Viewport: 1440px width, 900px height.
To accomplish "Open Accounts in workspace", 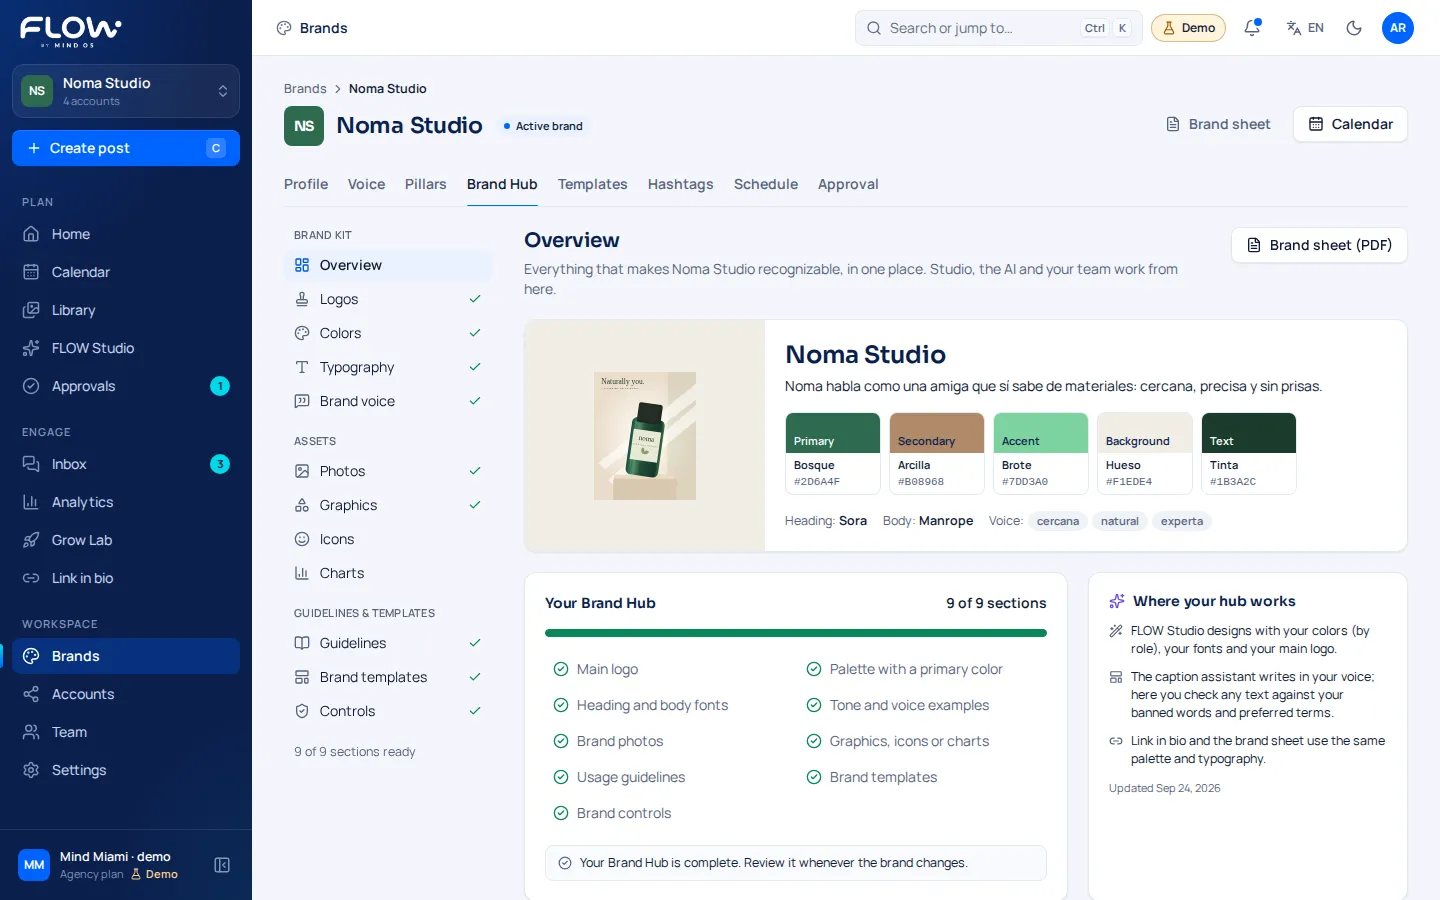I will (x=126, y=694).
